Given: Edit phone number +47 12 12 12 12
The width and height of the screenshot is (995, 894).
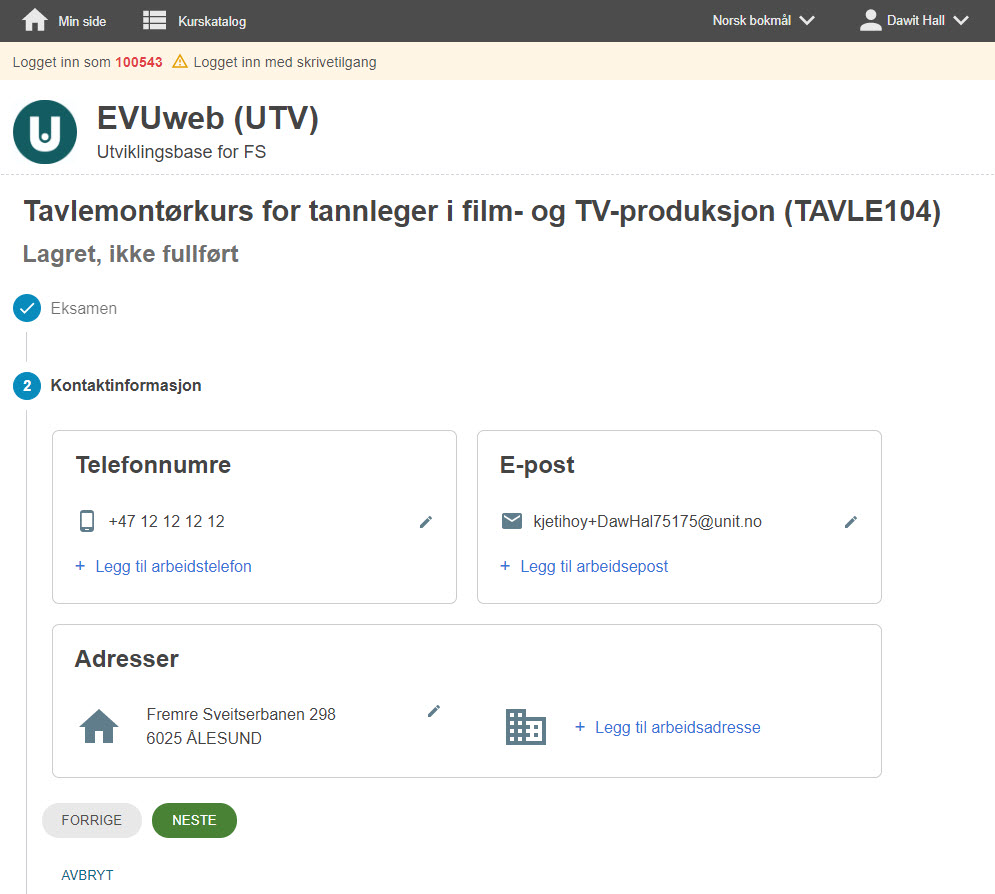Looking at the screenshot, I should point(426,522).
